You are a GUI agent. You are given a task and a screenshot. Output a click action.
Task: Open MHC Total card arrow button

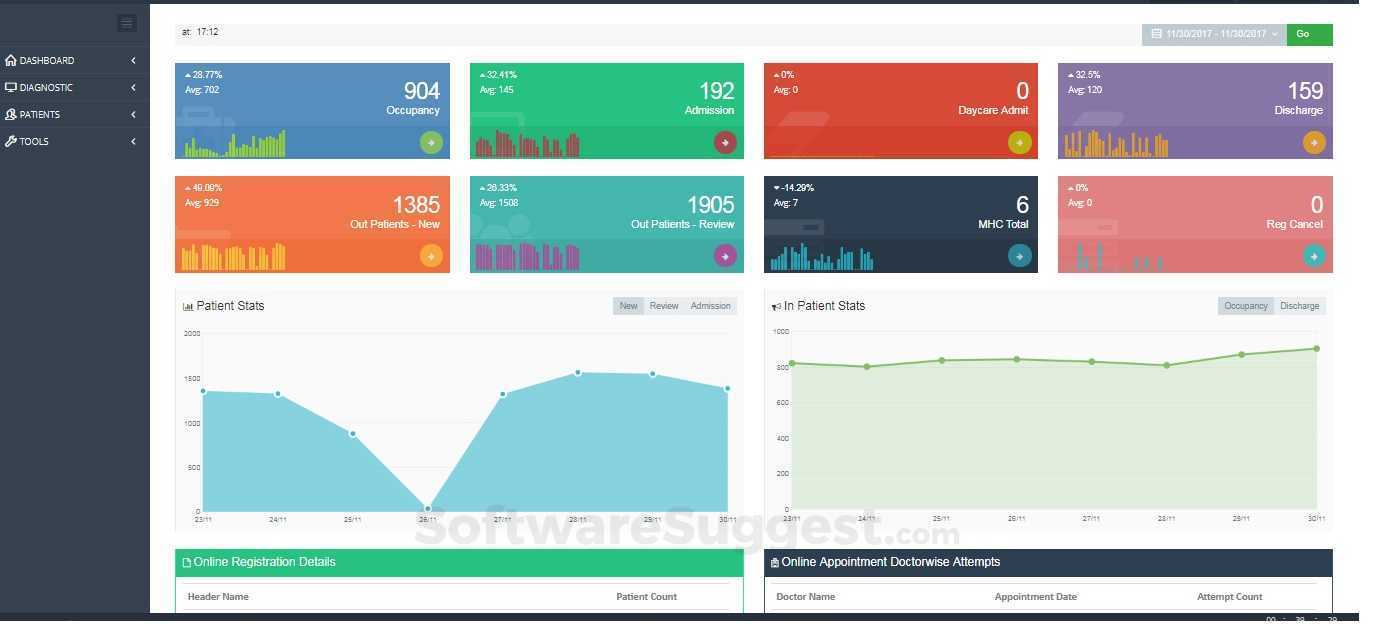tap(1019, 256)
